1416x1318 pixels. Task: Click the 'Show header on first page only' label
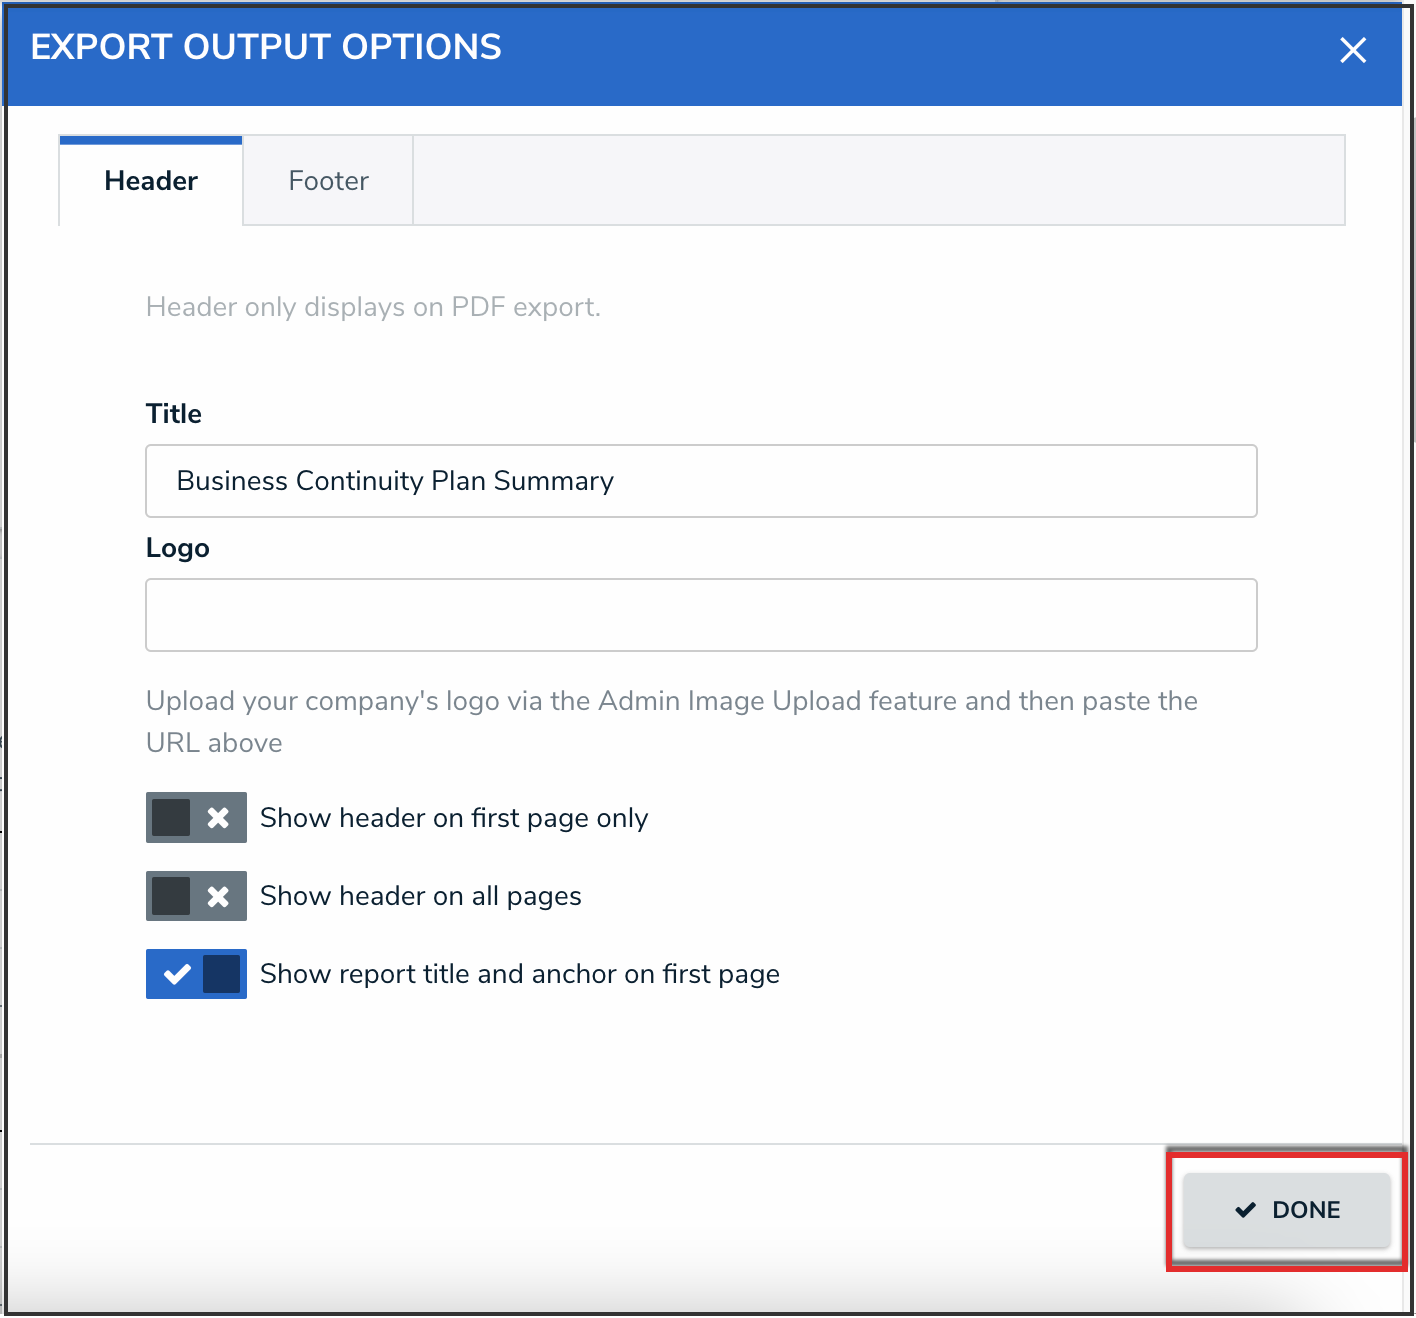click(x=454, y=818)
